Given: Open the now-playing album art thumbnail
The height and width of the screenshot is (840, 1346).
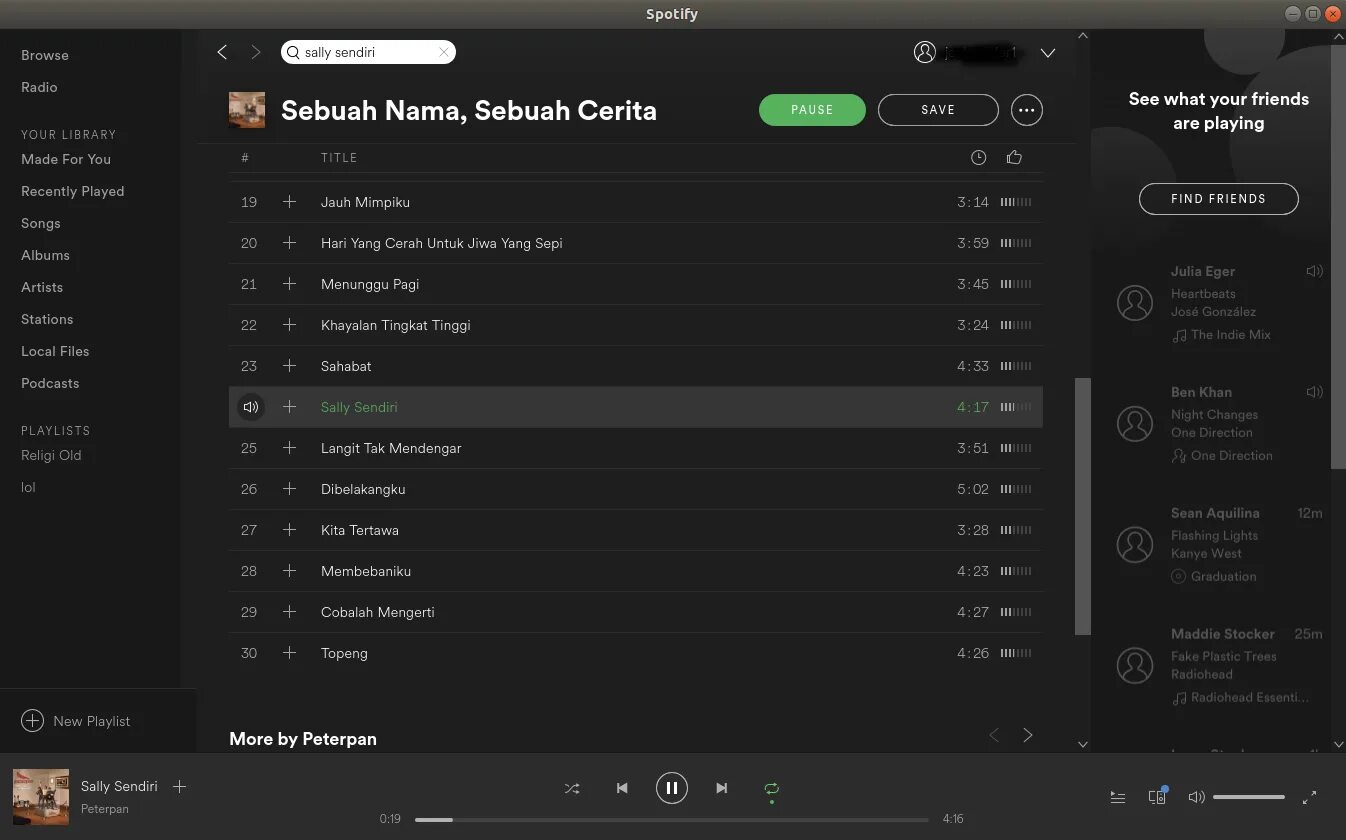Looking at the screenshot, I should tap(41, 797).
